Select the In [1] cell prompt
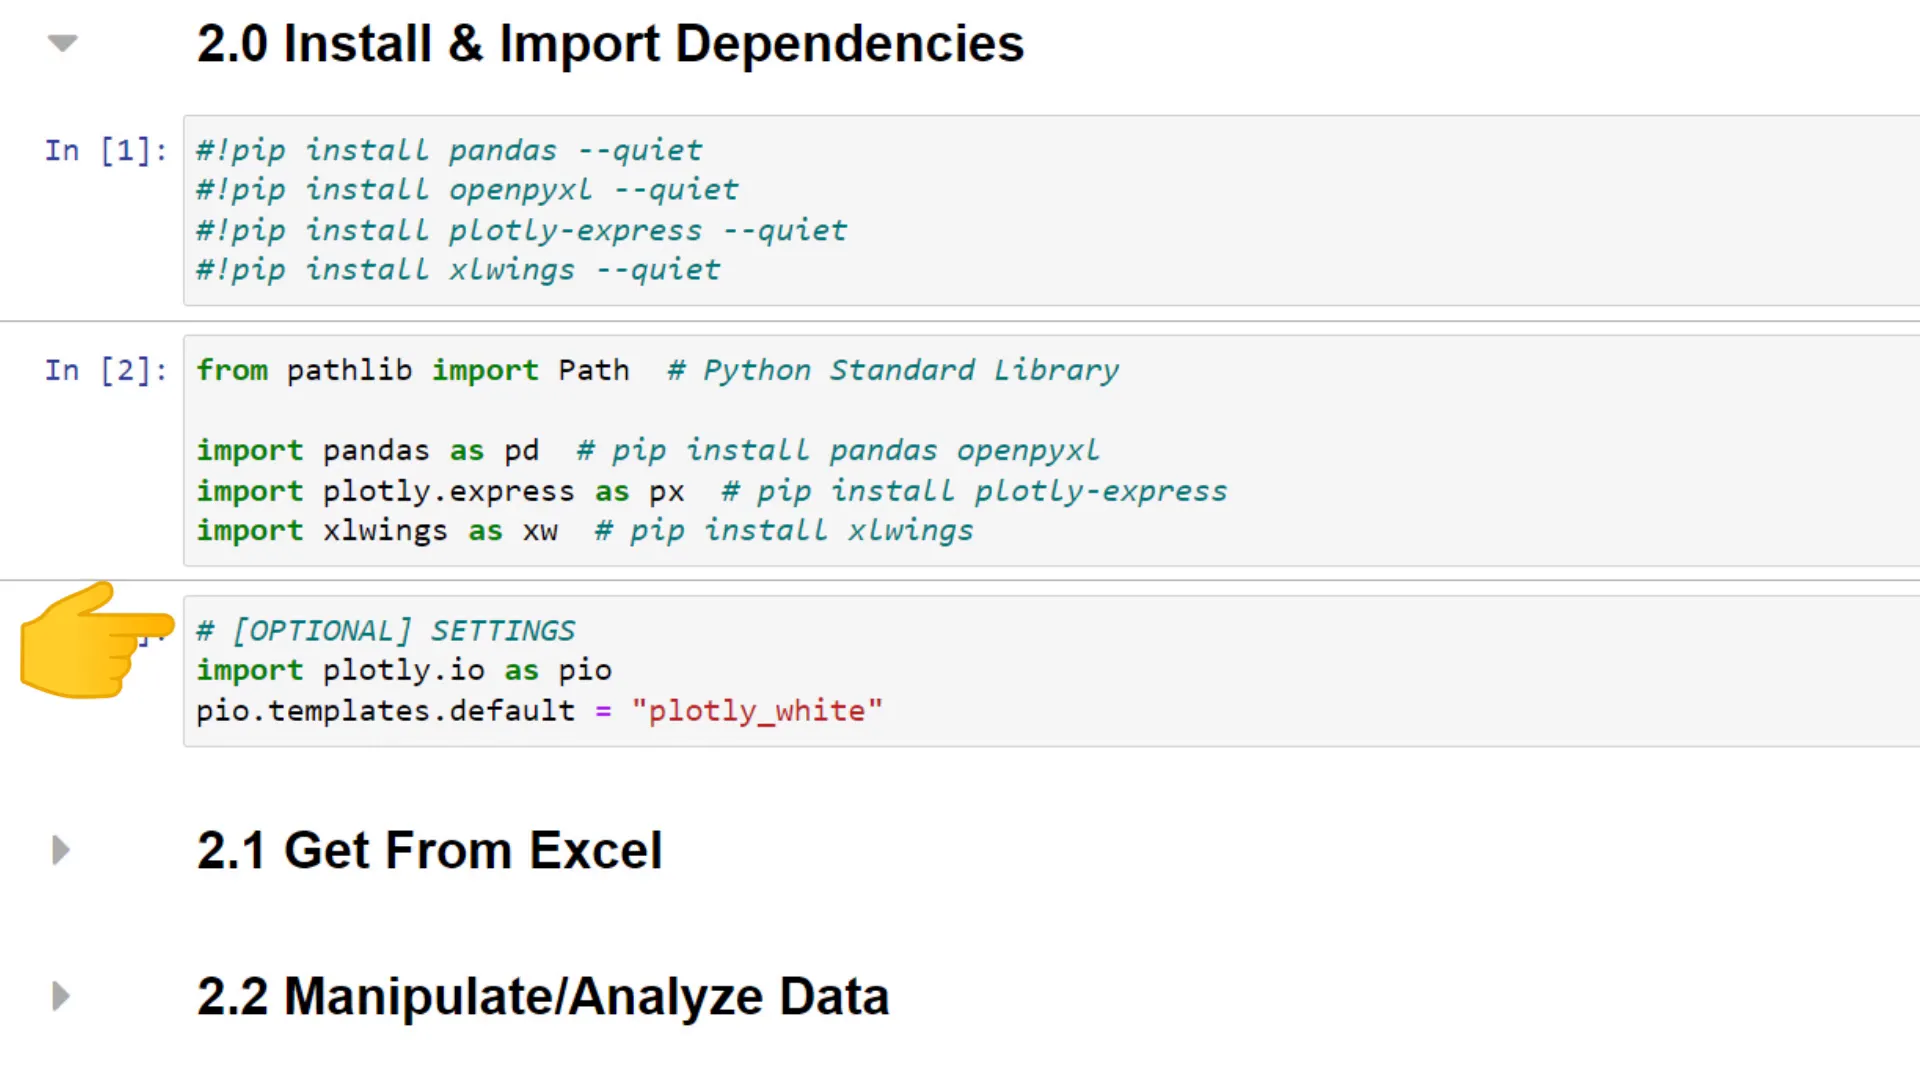The image size is (1920, 1080). click(104, 150)
